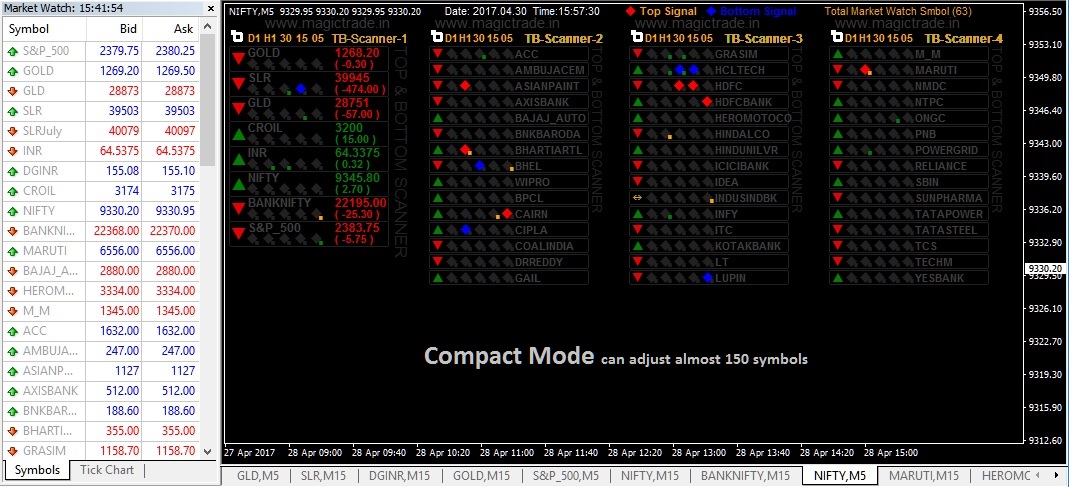Switch to the Tick Chart tab

point(107,469)
